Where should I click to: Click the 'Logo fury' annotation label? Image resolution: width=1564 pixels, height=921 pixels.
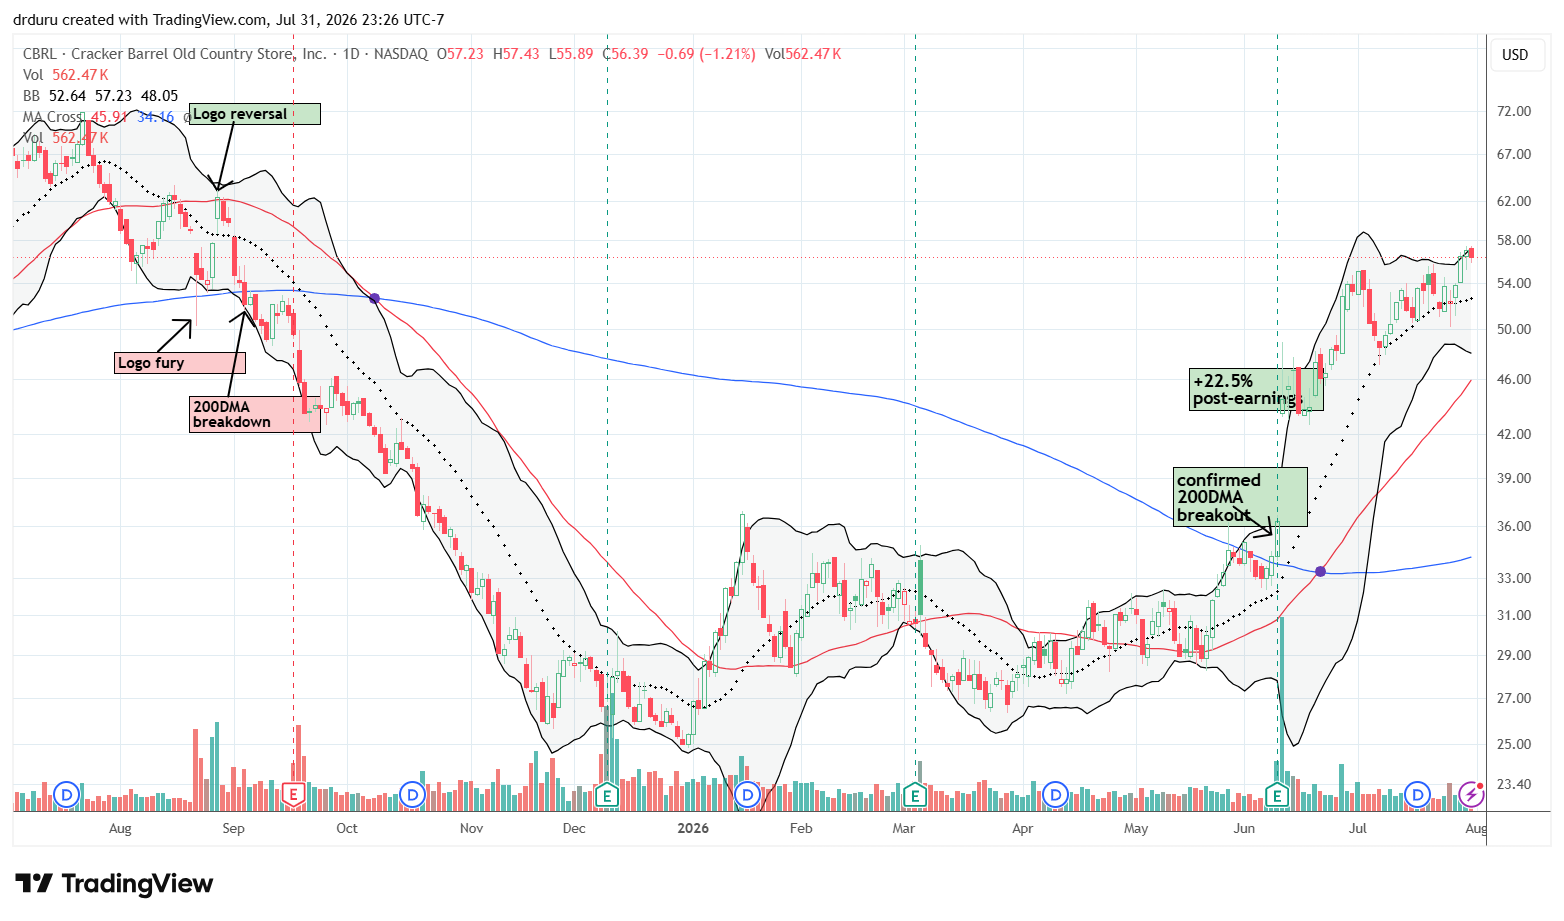point(180,363)
